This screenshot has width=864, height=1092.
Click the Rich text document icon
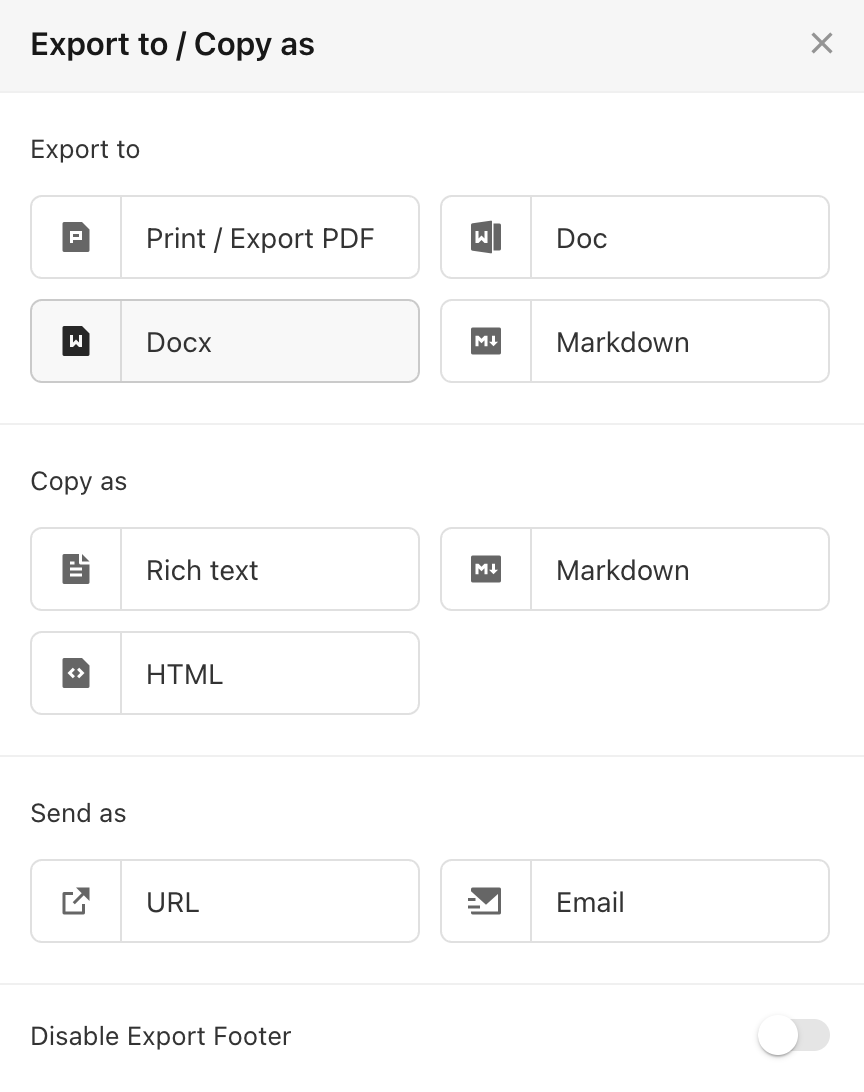pyautogui.click(x=76, y=569)
